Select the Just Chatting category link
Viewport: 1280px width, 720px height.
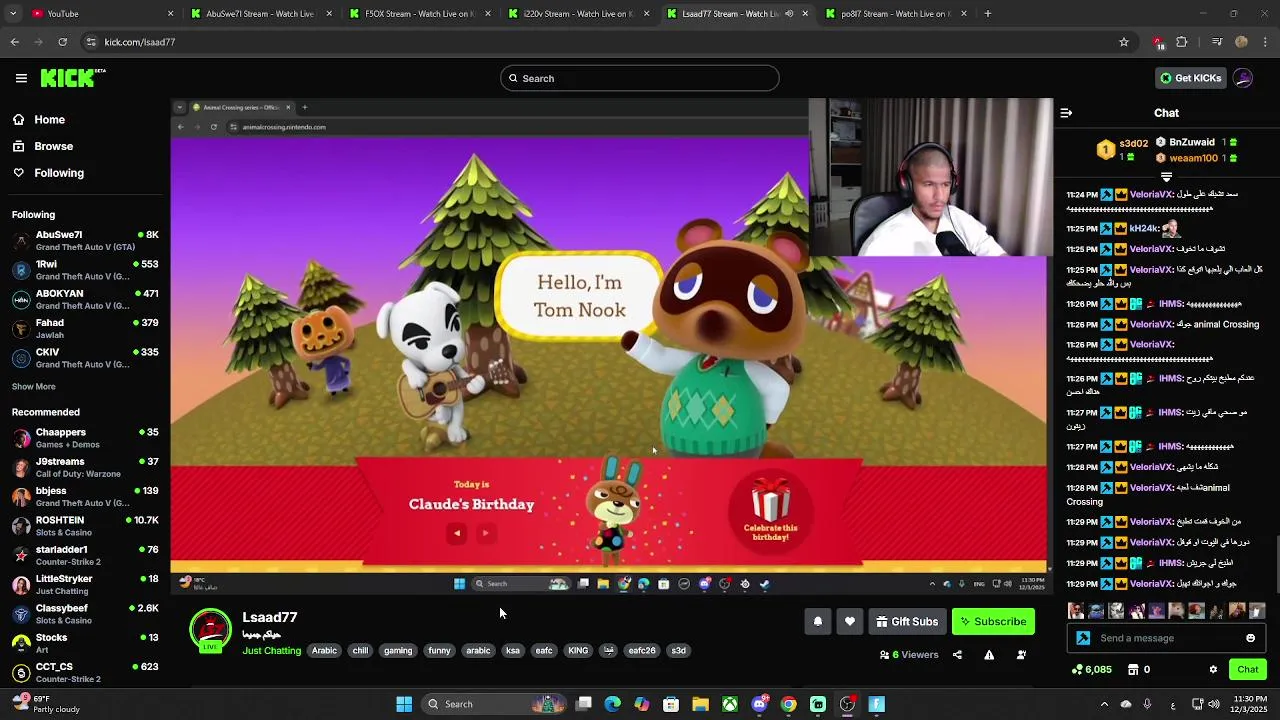click(271, 651)
